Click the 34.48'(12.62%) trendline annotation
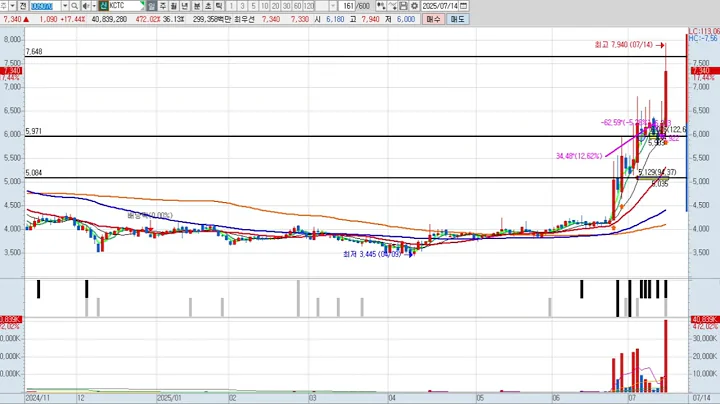This screenshot has height=404, width=720. (x=579, y=156)
